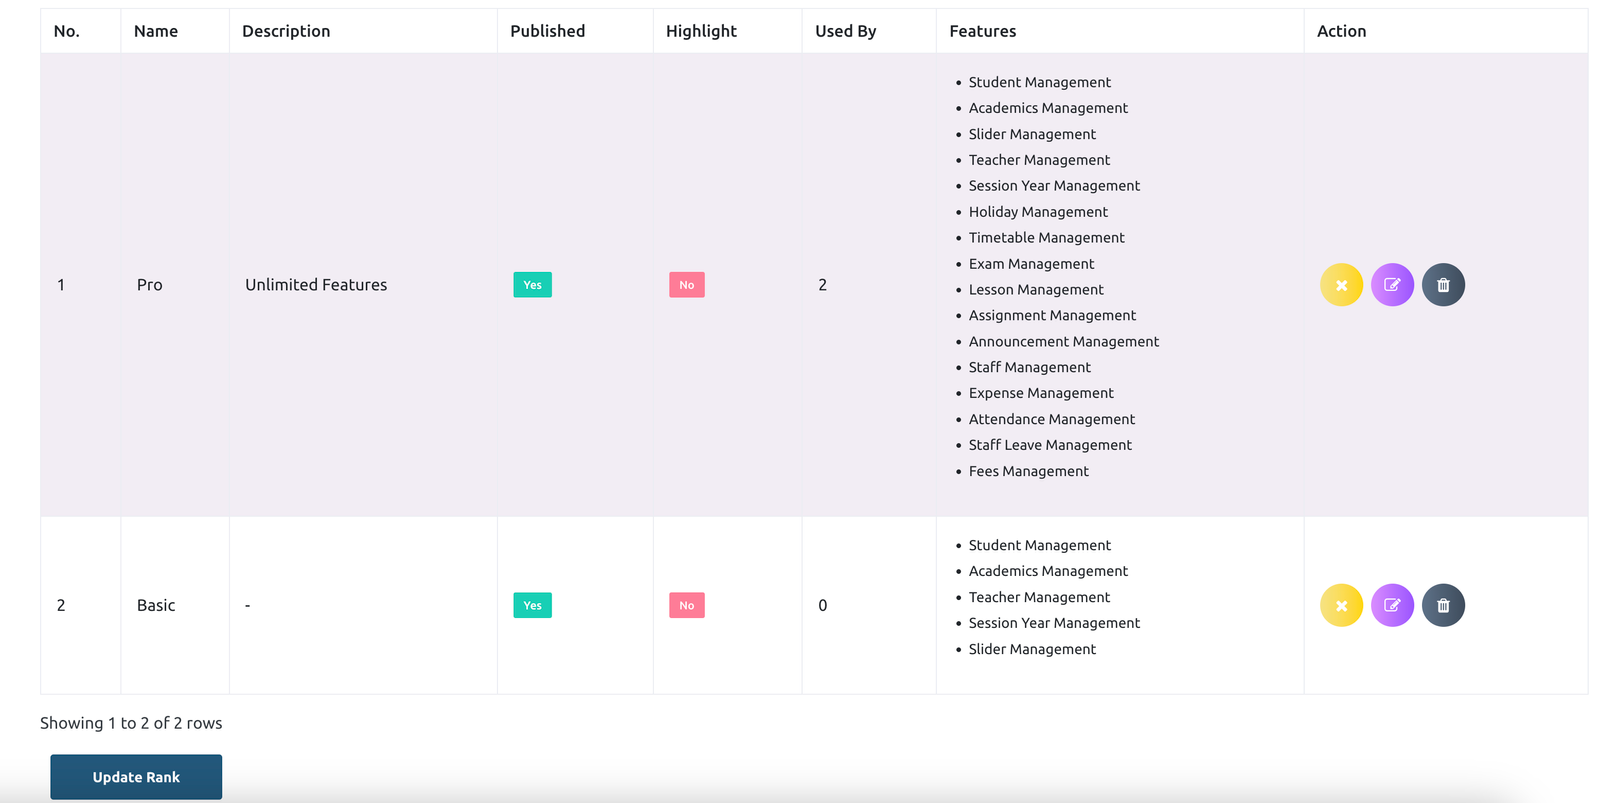The height and width of the screenshot is (803, 1600).
Task: Click the Update Rank button
Action: [136, 777]
